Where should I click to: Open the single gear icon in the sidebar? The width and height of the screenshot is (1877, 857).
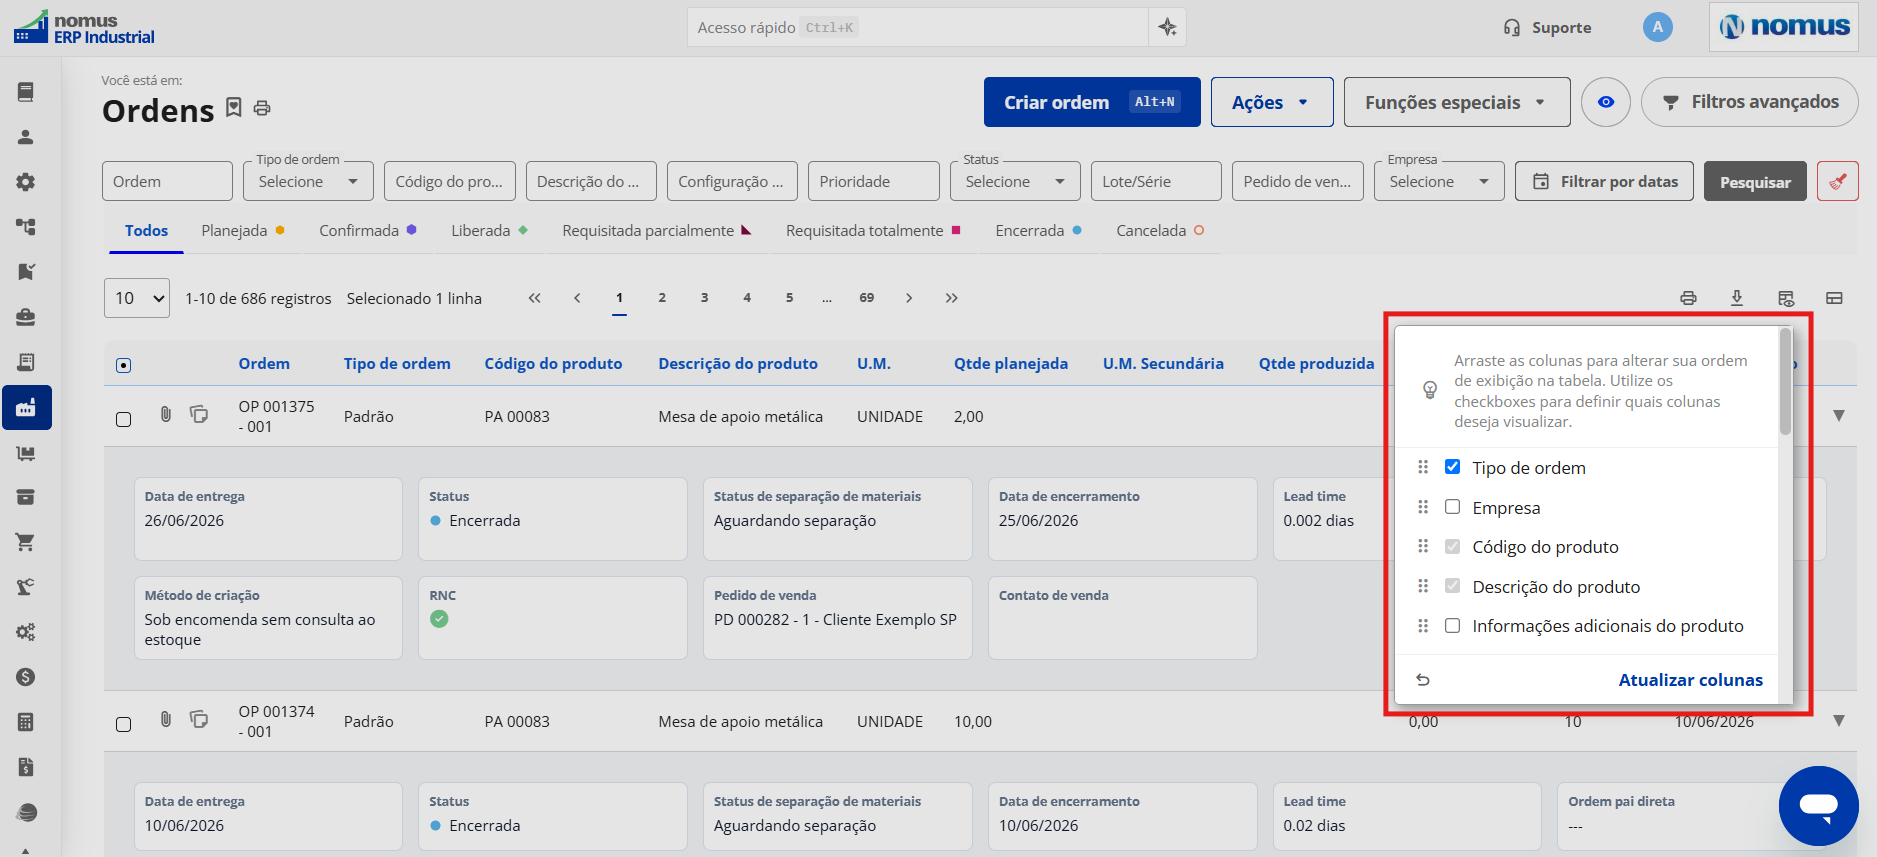pyautogui.click(x=26, y=182)
